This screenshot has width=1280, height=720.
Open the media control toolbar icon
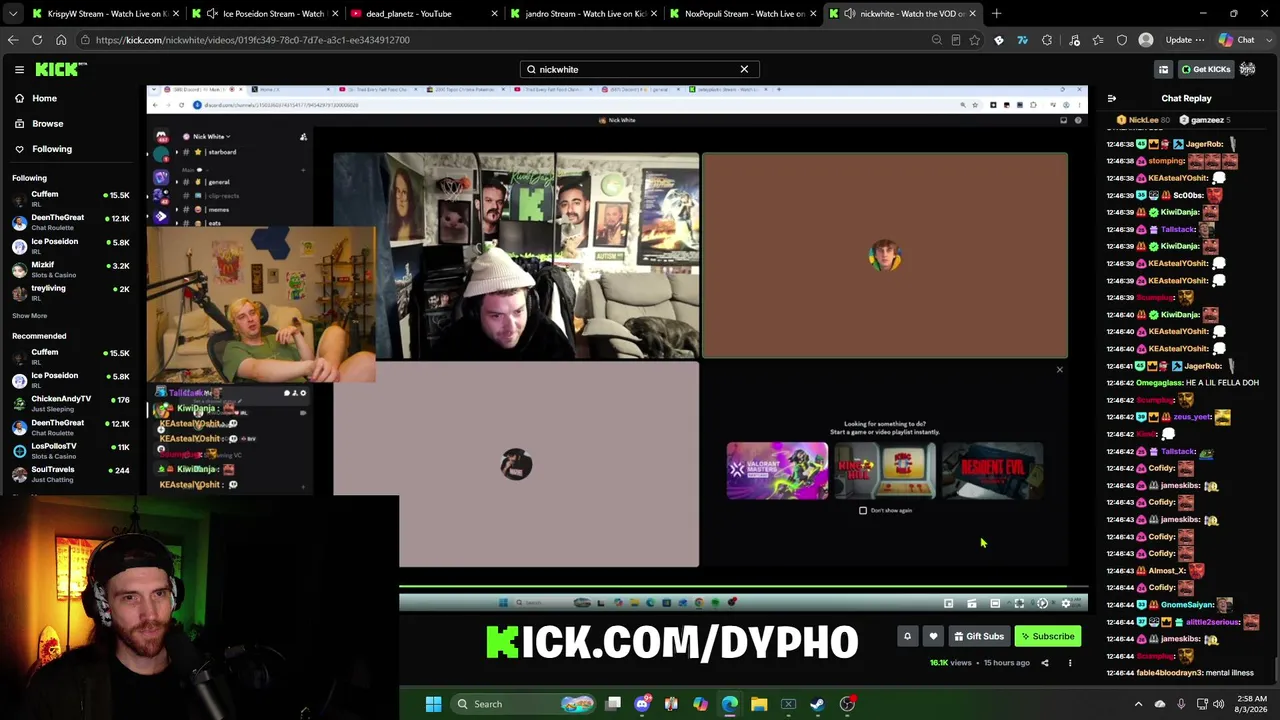point(1074,40)
